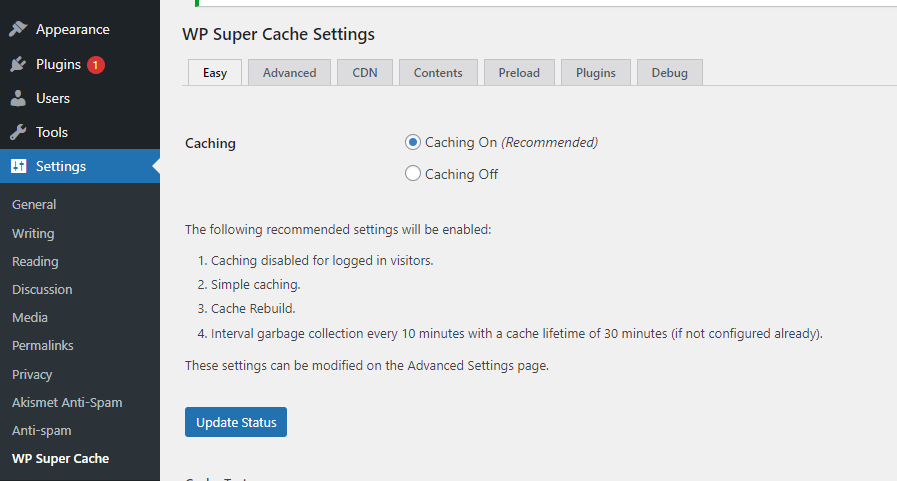Go to General settings

pos(34,204)
